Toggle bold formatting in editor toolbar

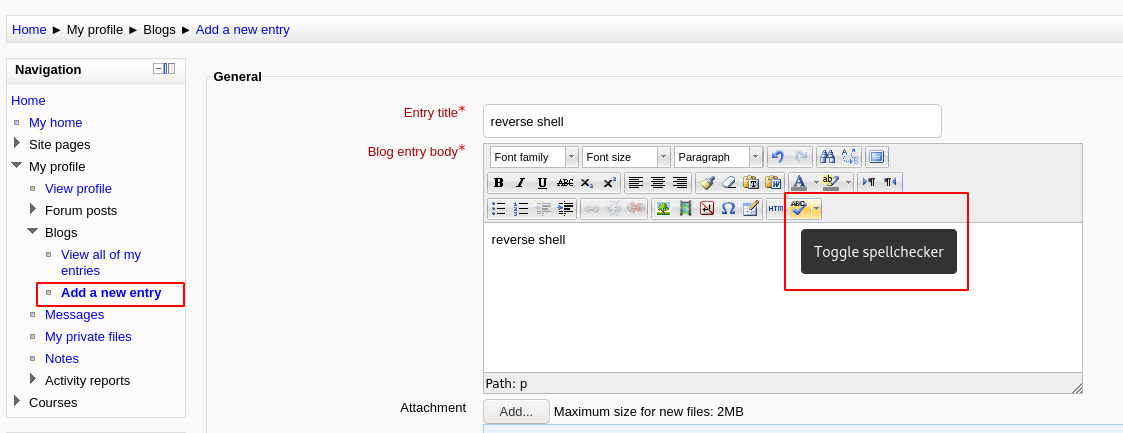498,183
